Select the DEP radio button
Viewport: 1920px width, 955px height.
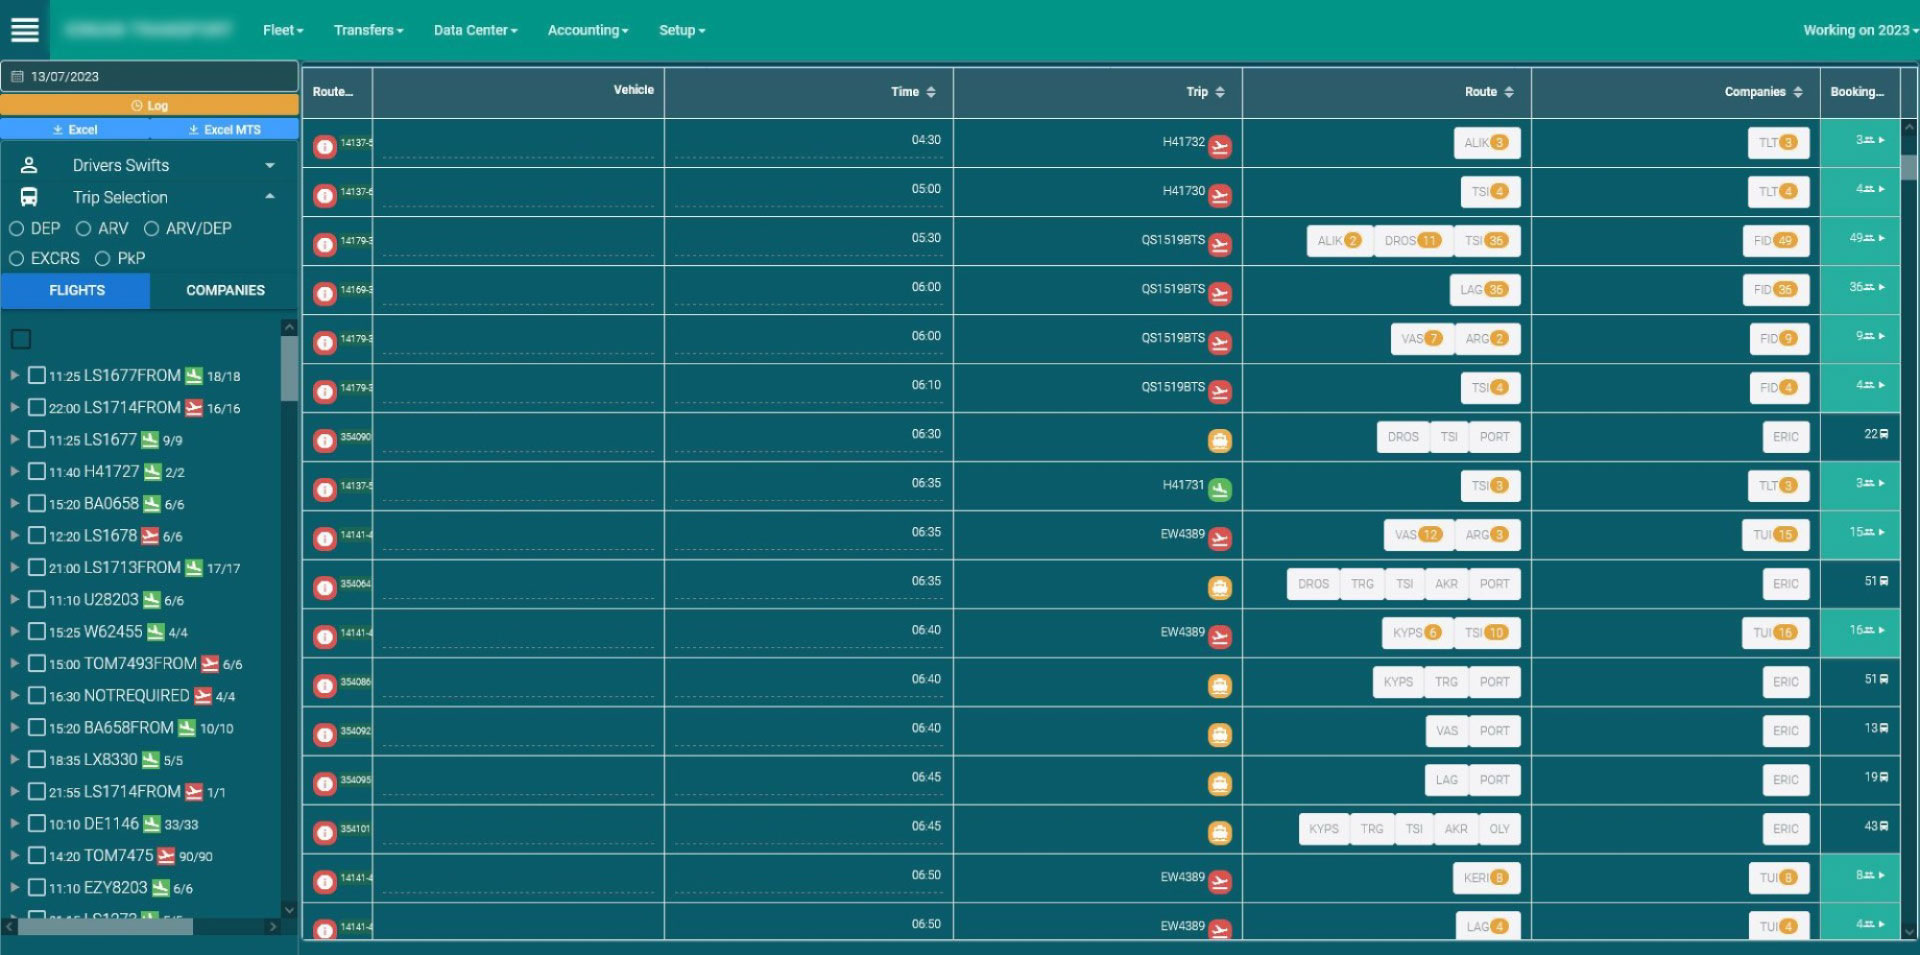(16, 229)
